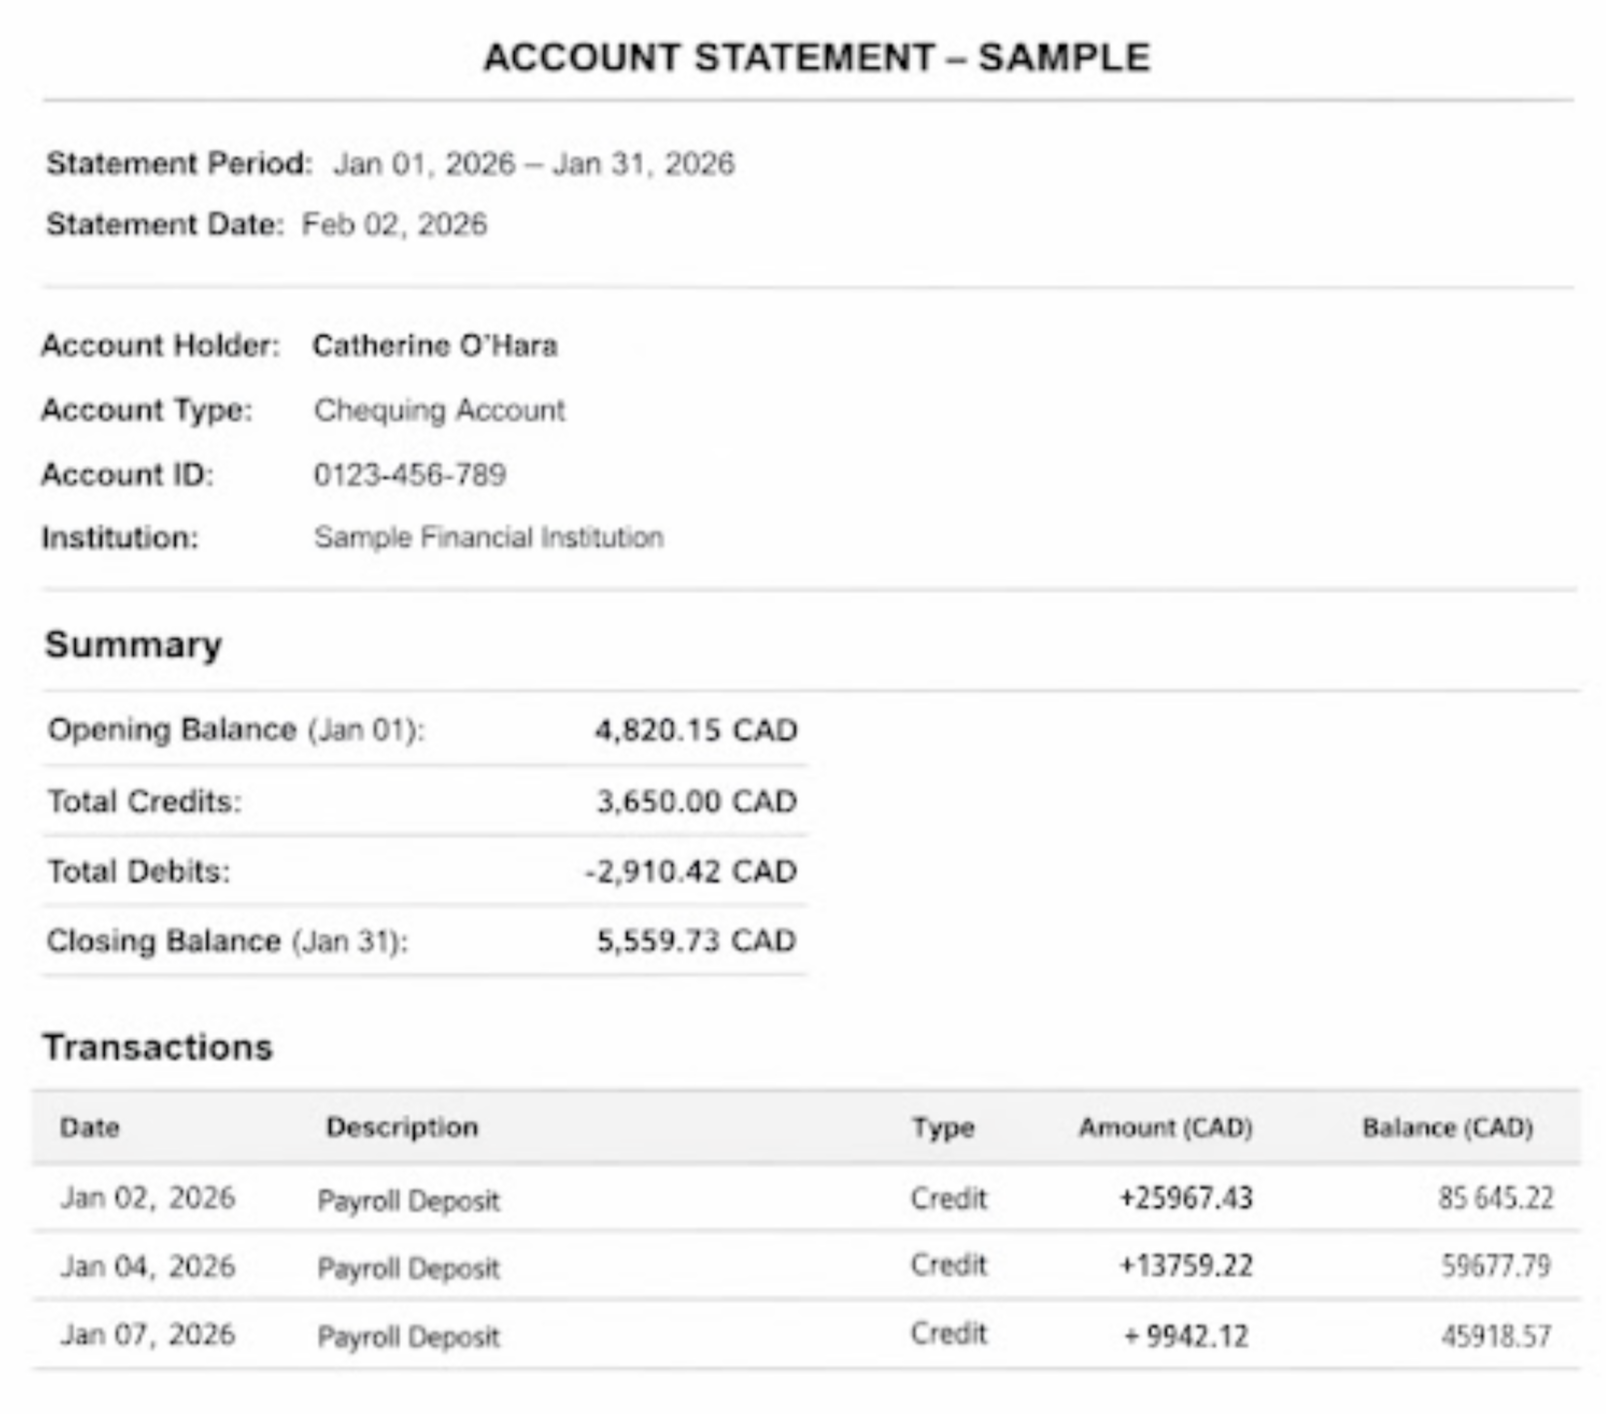Select the total debits -2,910.42 CAD amount

(x=691, y=871)
